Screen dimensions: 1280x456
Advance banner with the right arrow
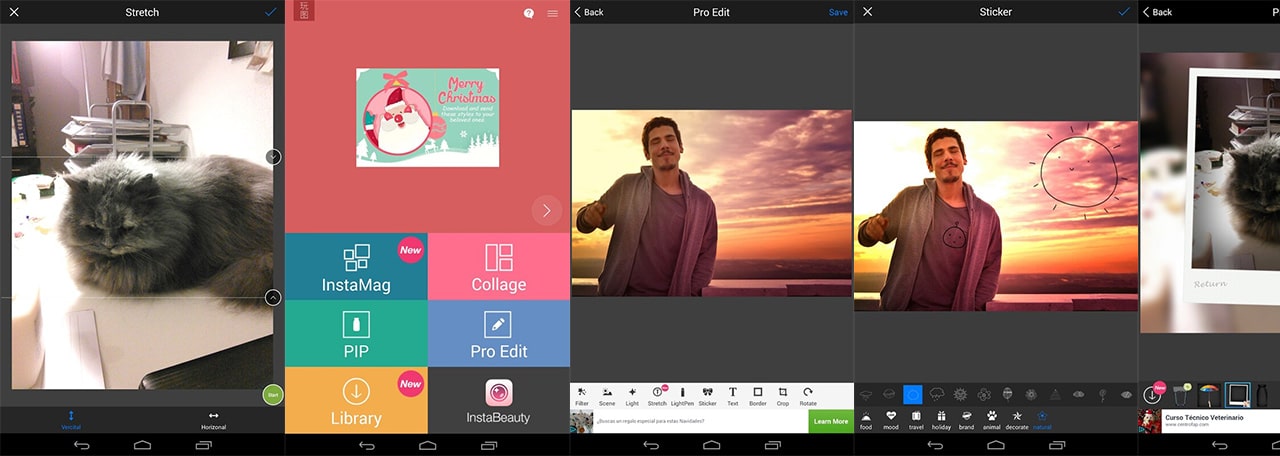point(546,211)
